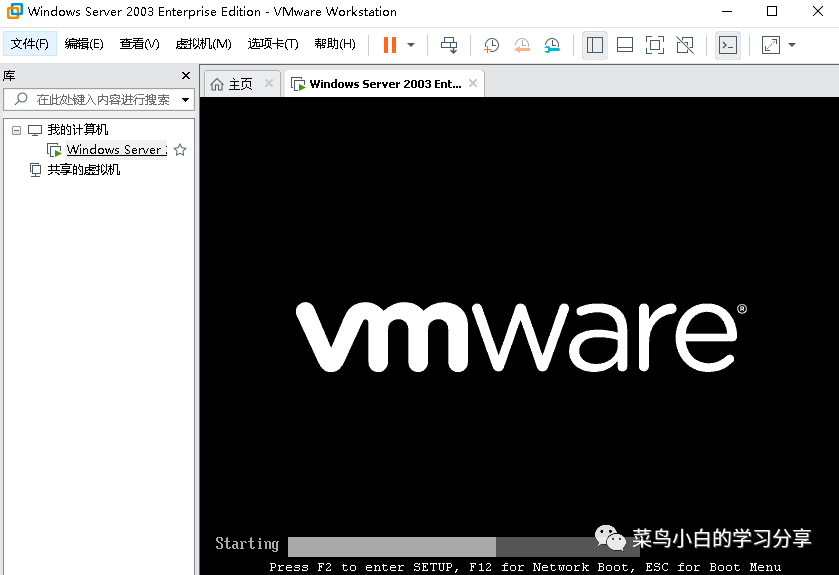Select Windows Server VM in the library tree

(116, 150)
